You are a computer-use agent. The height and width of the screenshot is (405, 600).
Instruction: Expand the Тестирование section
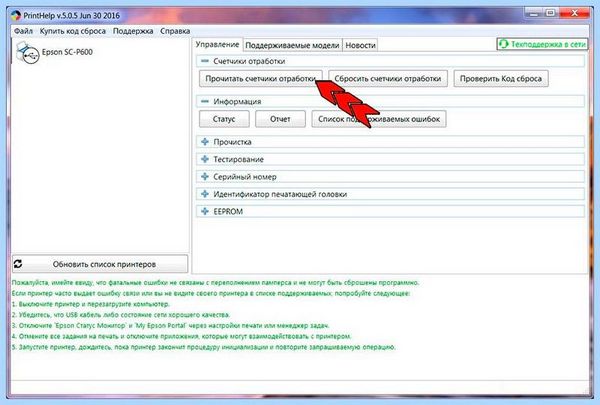point(205,159)
